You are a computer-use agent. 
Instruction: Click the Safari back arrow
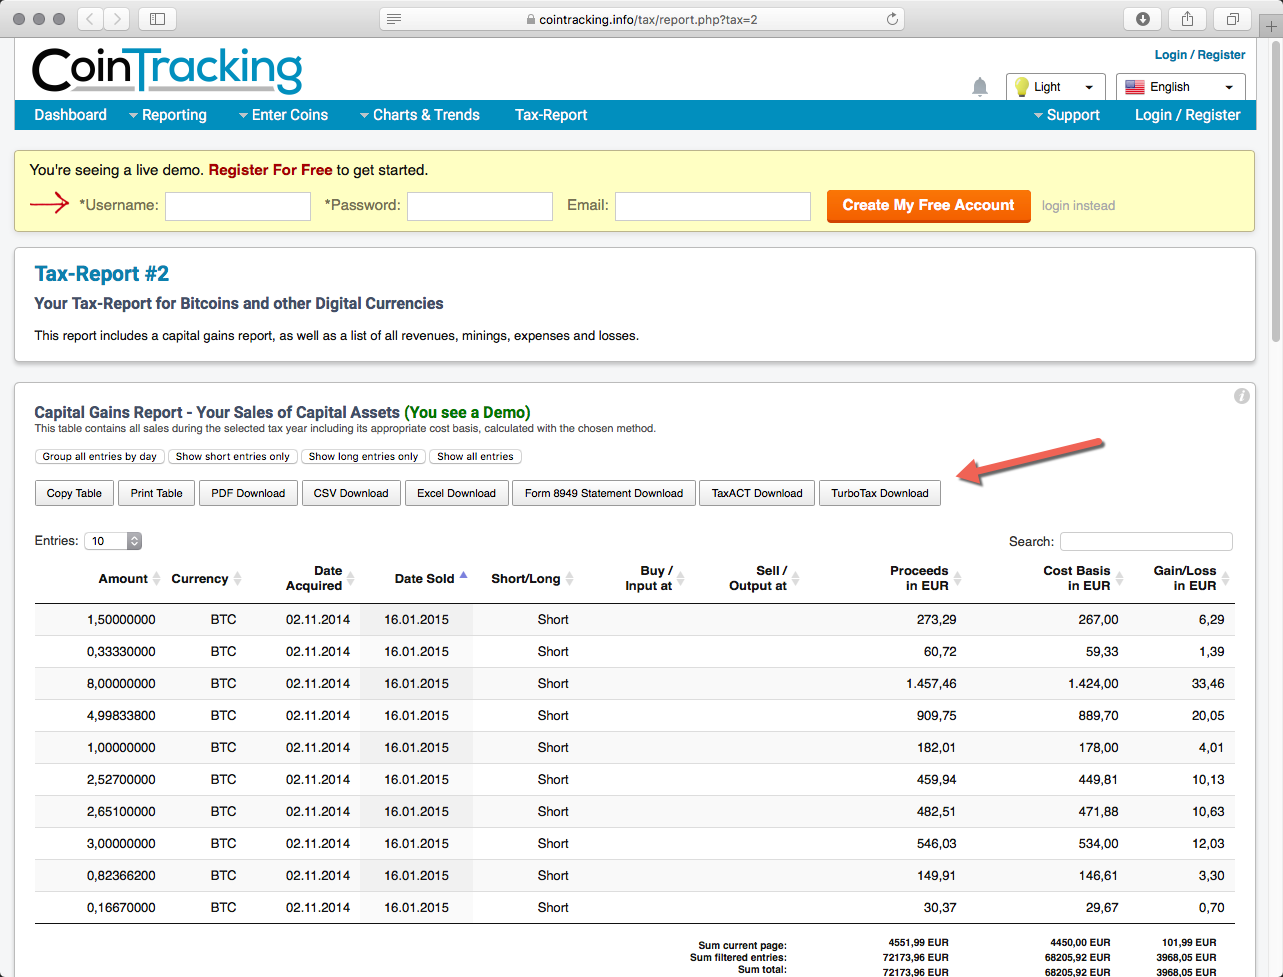coord(91,19)
